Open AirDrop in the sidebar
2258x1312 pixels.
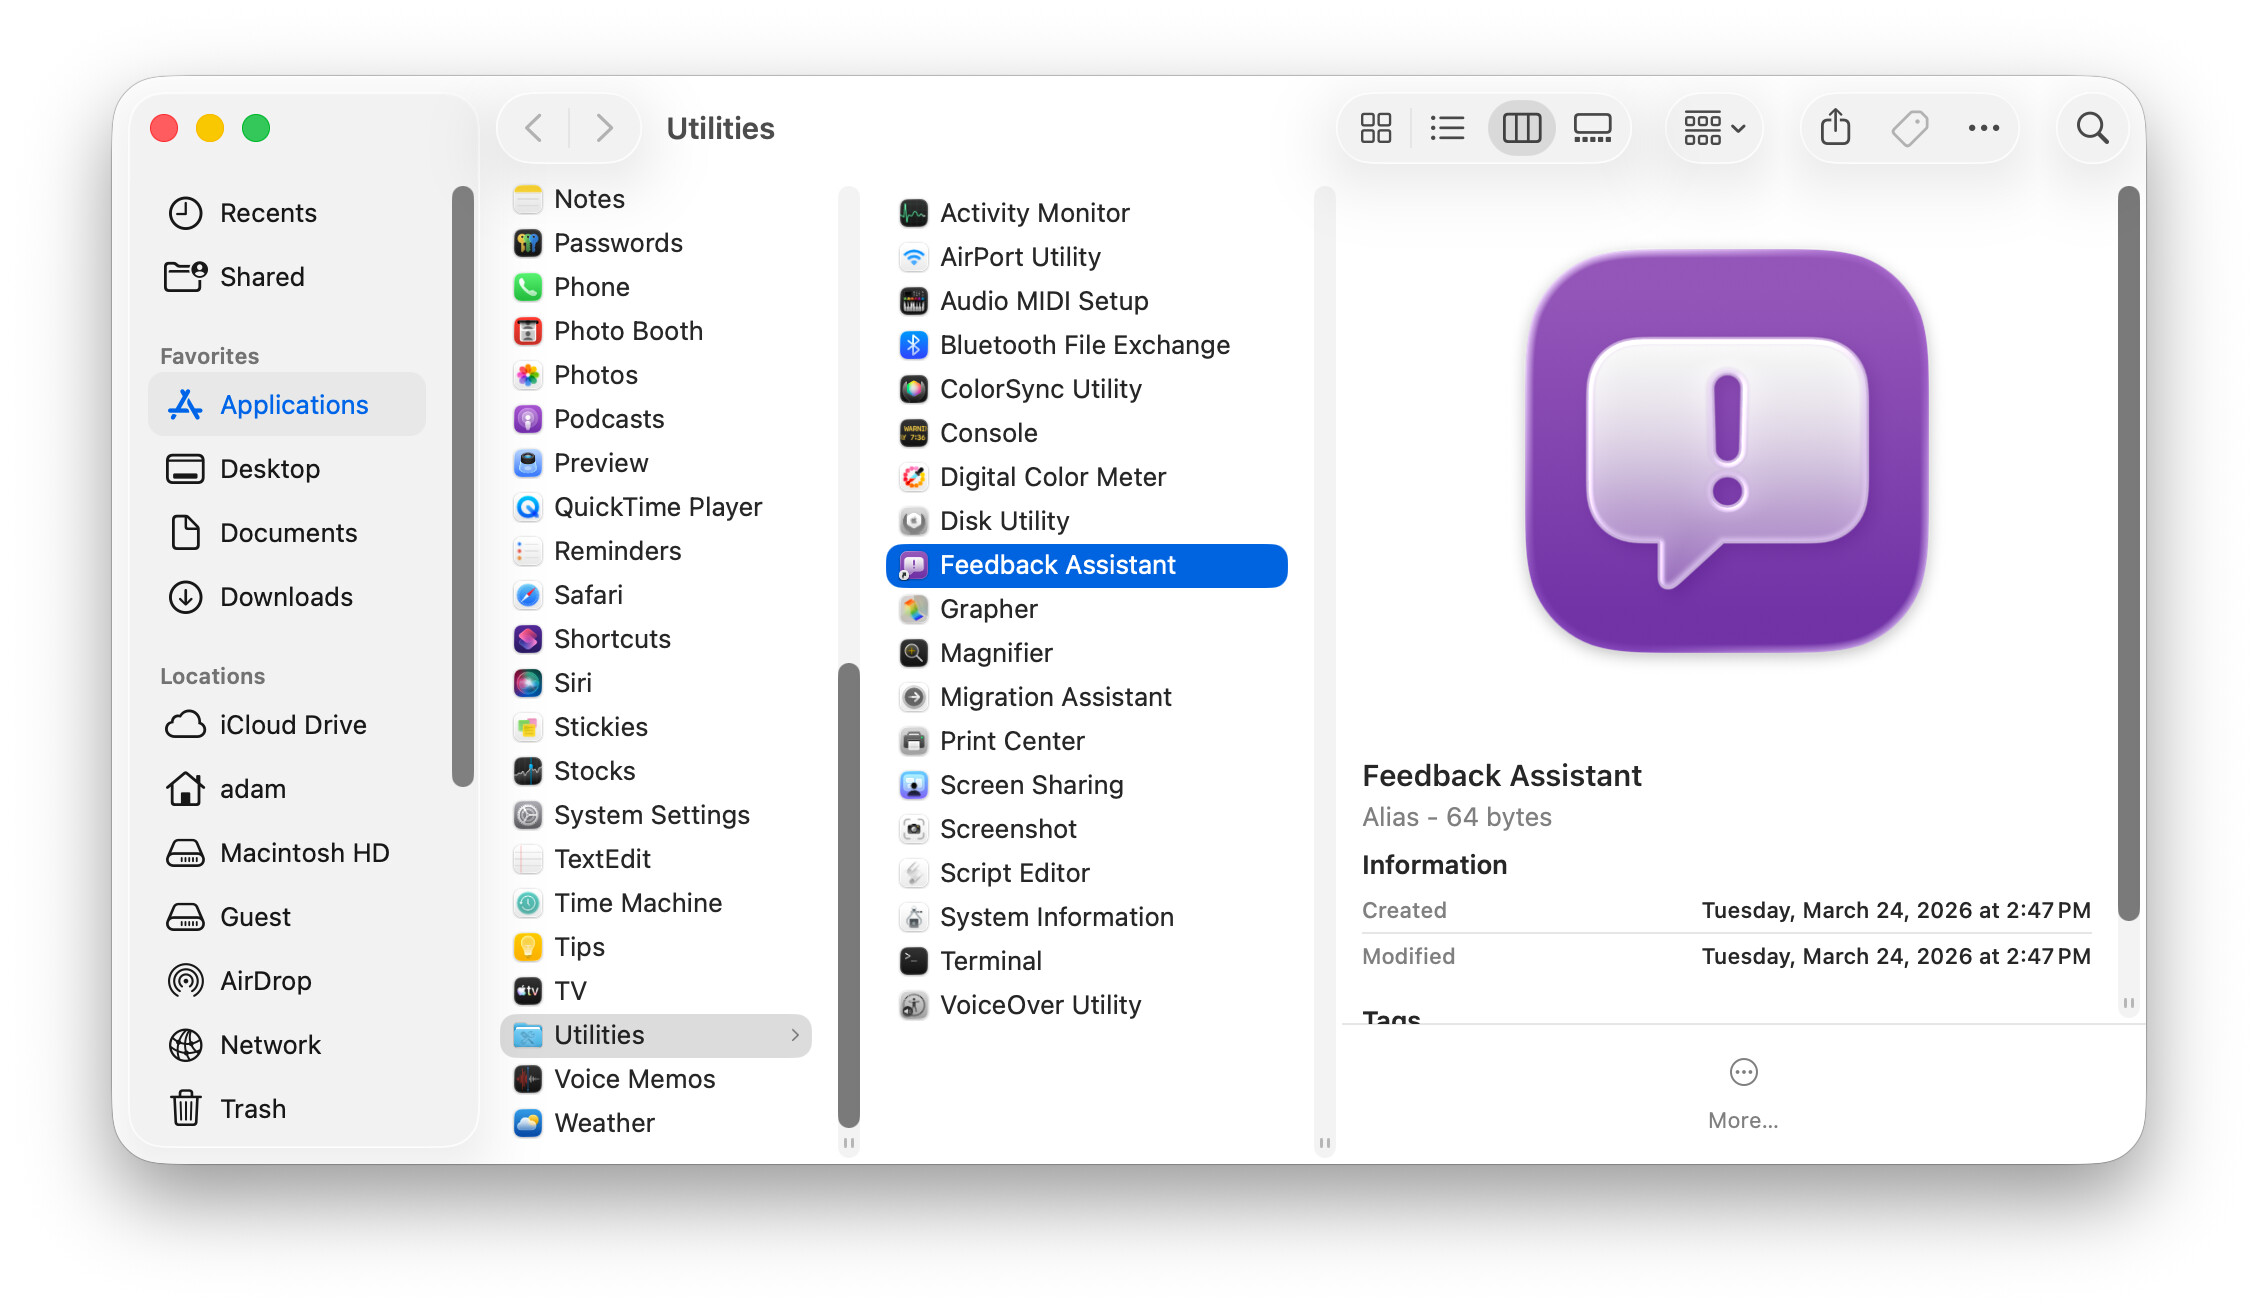[x=265, y=981]
